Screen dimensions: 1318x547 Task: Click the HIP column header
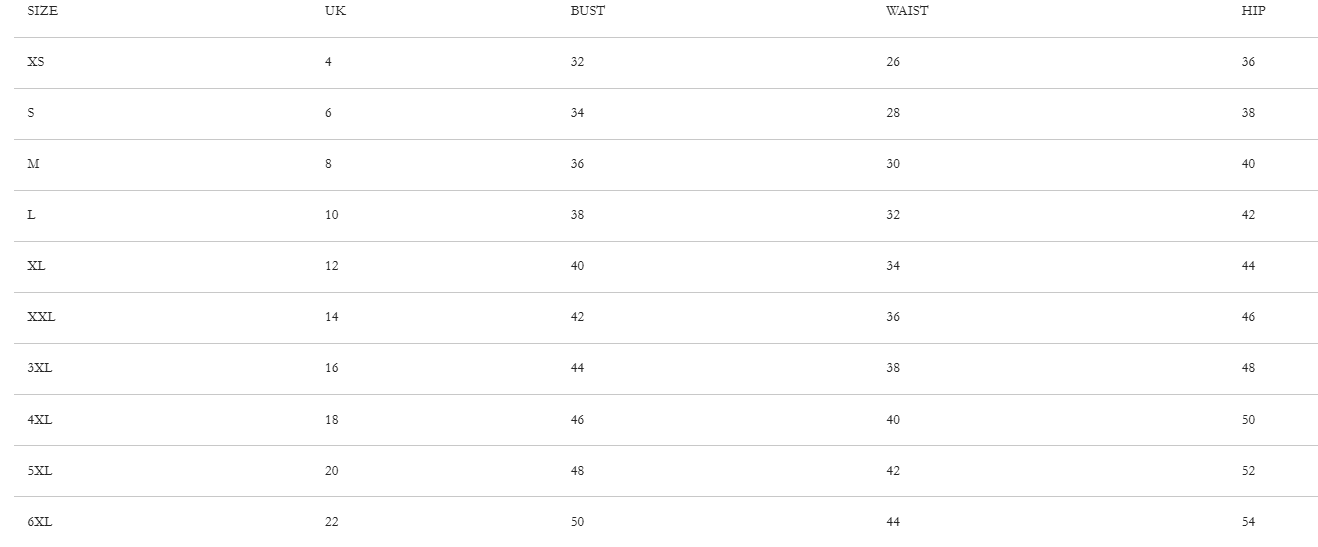1253,11
